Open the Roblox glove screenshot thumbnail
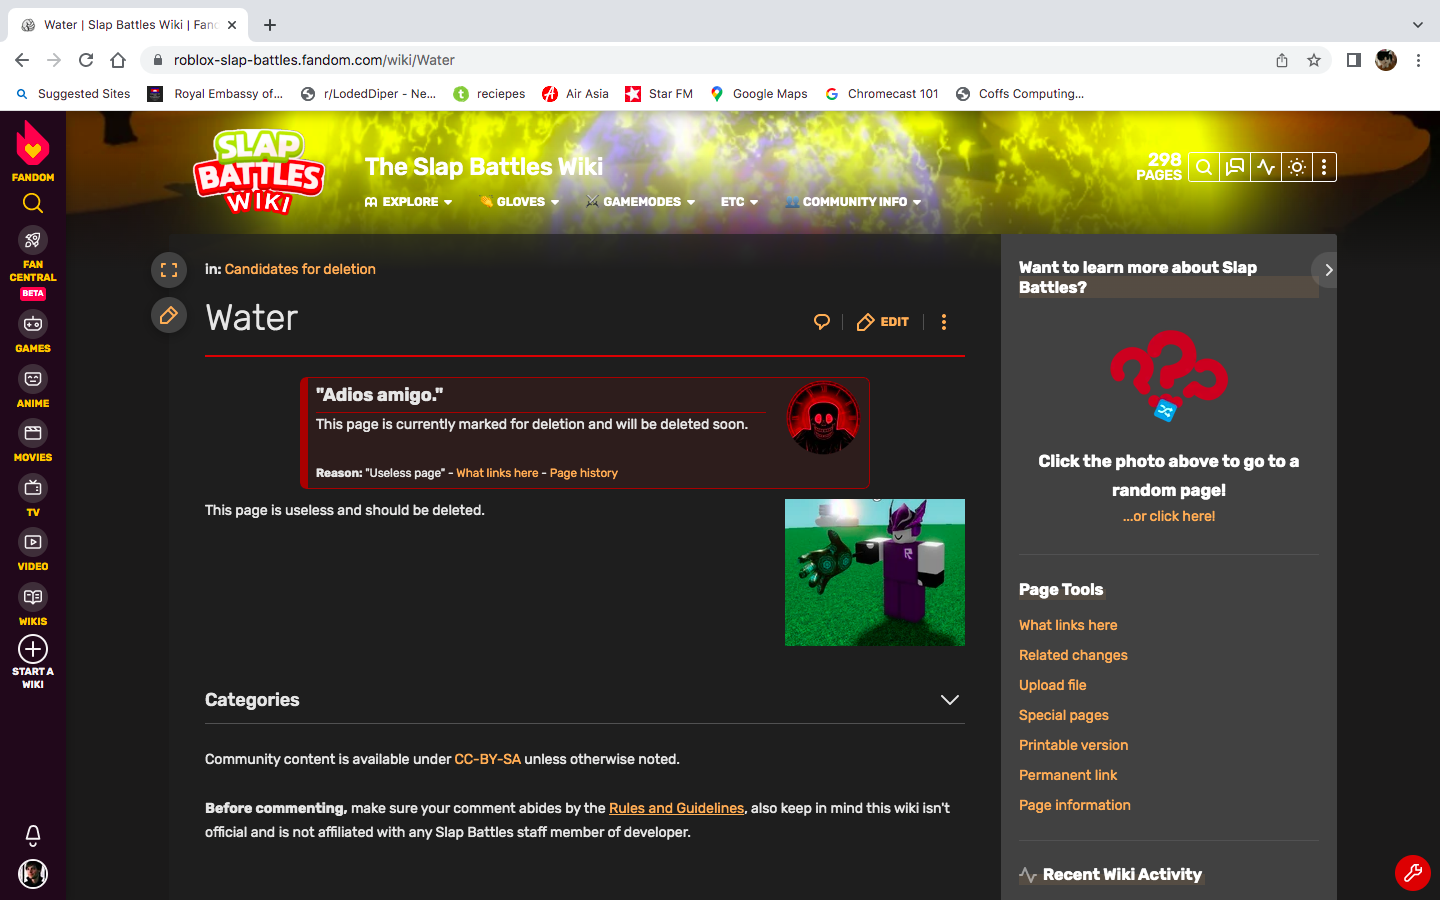This screenshot has width=1440, height=900. tap(875, 572)
